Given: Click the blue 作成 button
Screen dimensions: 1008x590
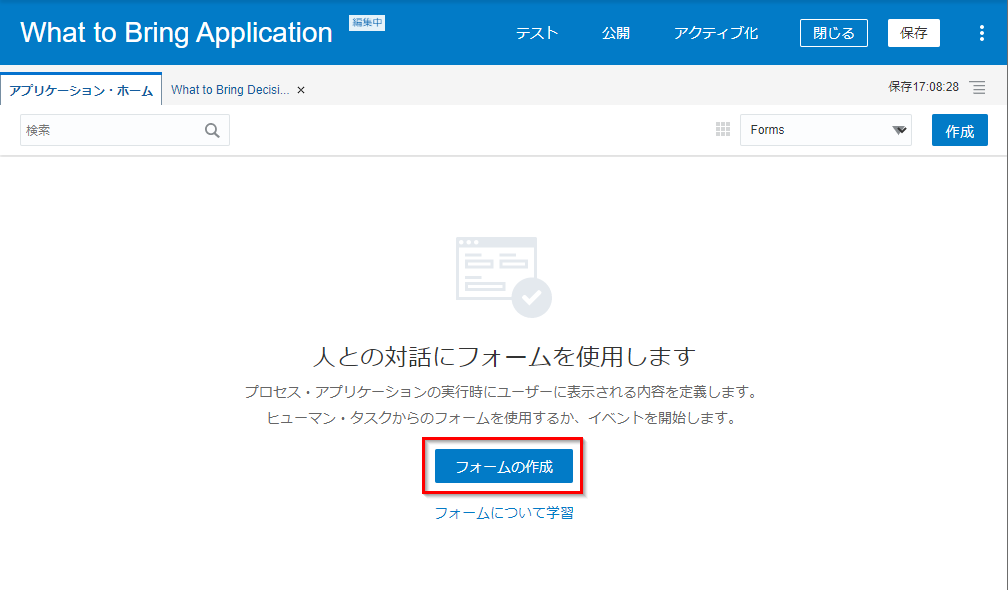Looking at the screenshot, I should [x=959, y=131].
